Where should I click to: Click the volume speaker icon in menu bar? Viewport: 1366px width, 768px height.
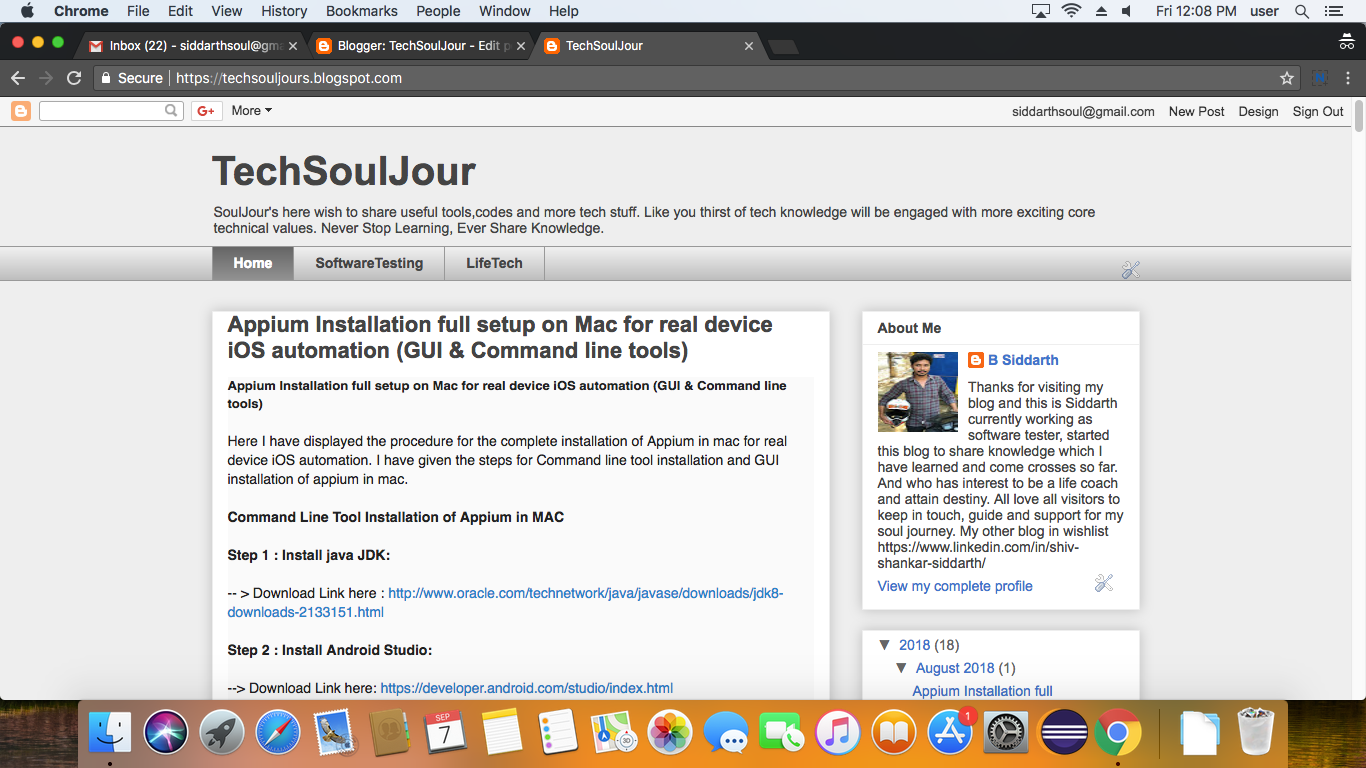coord(1127,11)
